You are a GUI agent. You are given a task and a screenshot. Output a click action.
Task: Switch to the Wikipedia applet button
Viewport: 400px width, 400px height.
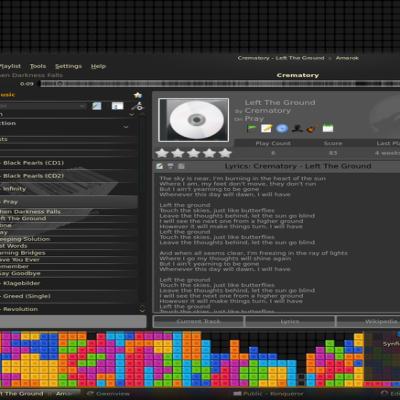[x=368, y=321]
